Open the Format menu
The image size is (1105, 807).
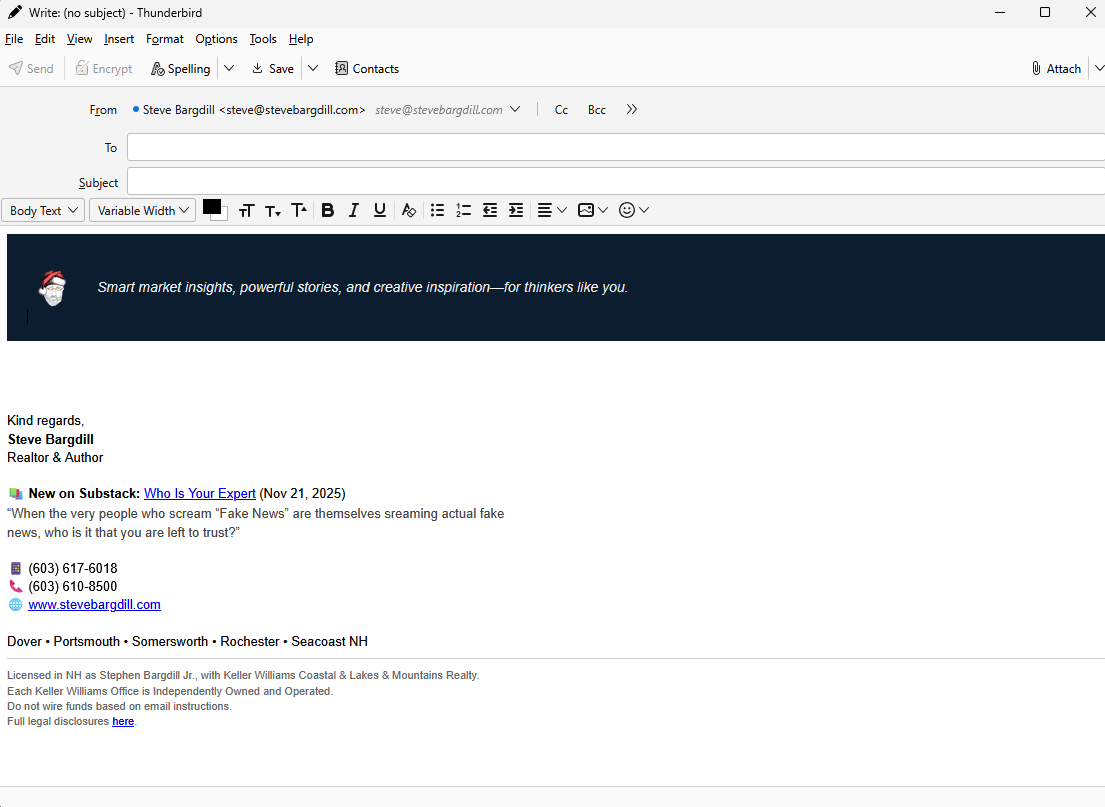tap(164, 39)
